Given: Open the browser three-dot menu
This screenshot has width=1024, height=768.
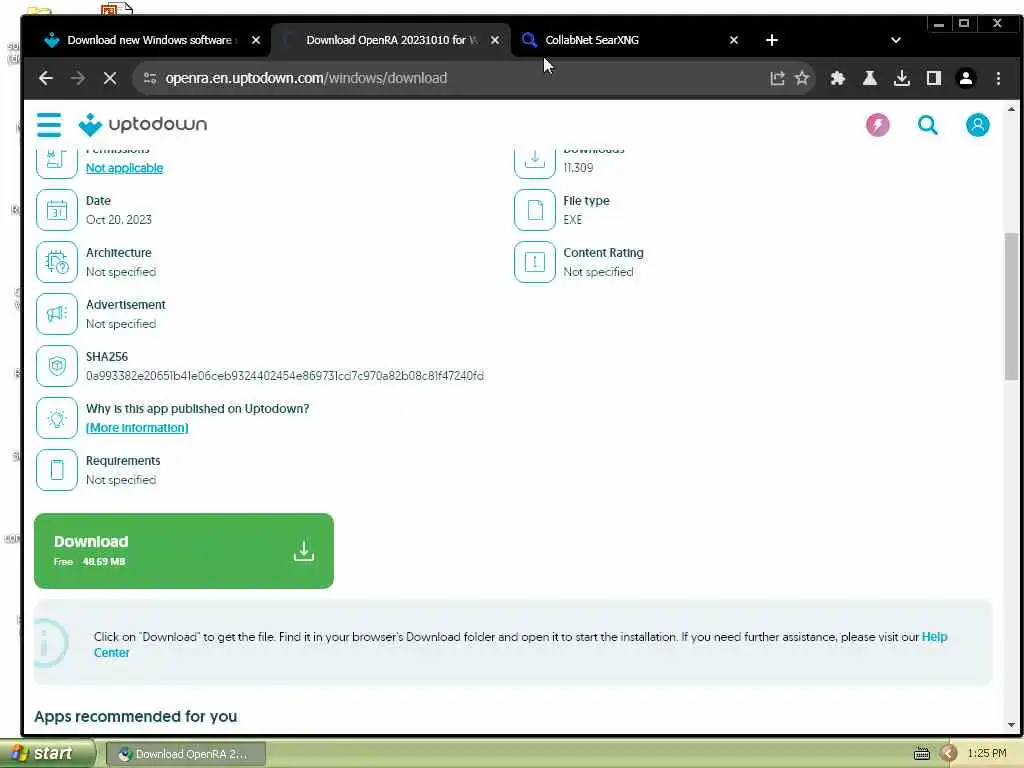Looking at the screenshot, I should click(998, 78).
